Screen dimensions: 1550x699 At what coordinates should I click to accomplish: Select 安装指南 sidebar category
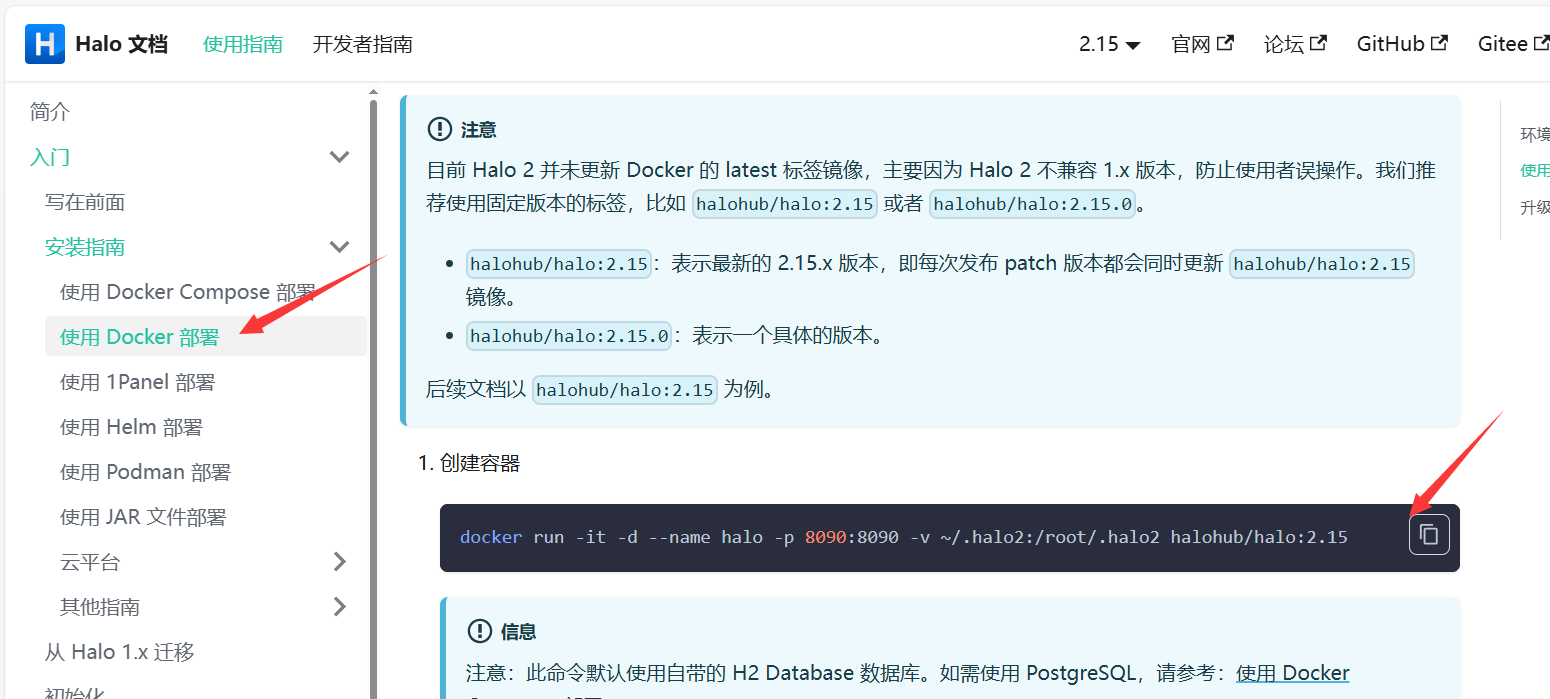85,247
